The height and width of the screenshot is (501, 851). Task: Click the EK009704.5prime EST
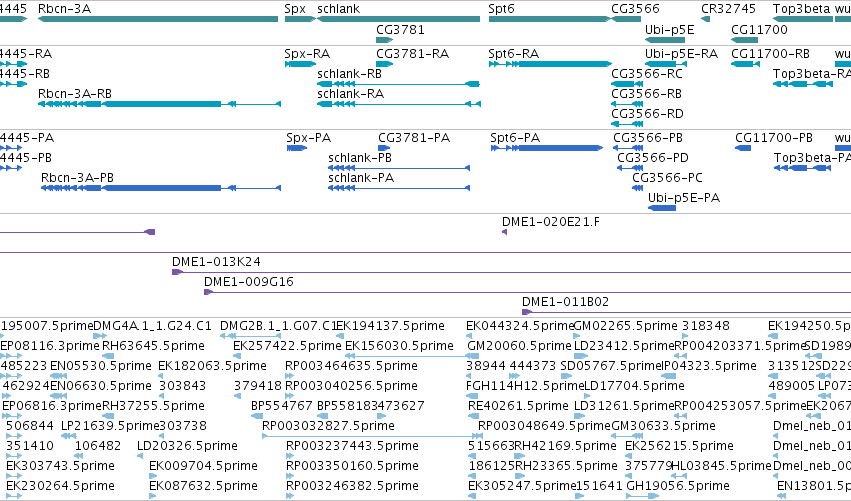click(x=153, y=476)
